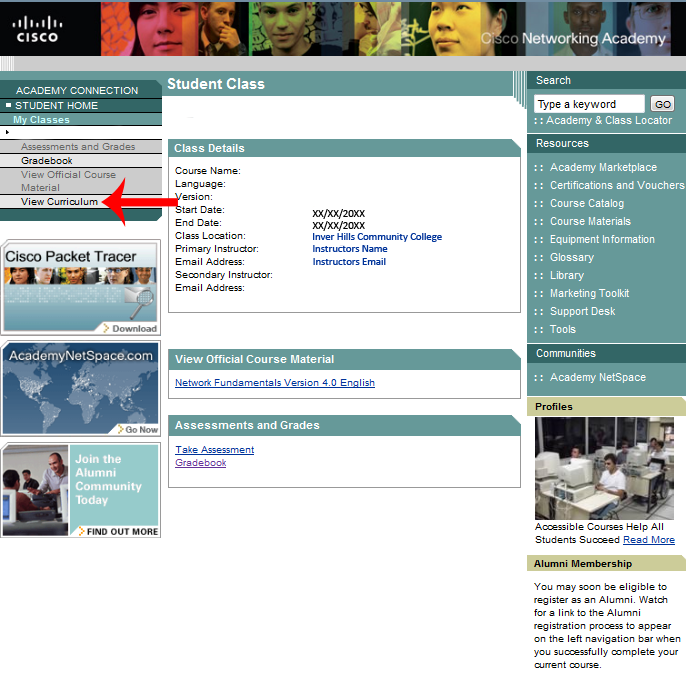Select Gradebook in the left navigation
This screenshot has height=685, width=686.
coord(47,161)
